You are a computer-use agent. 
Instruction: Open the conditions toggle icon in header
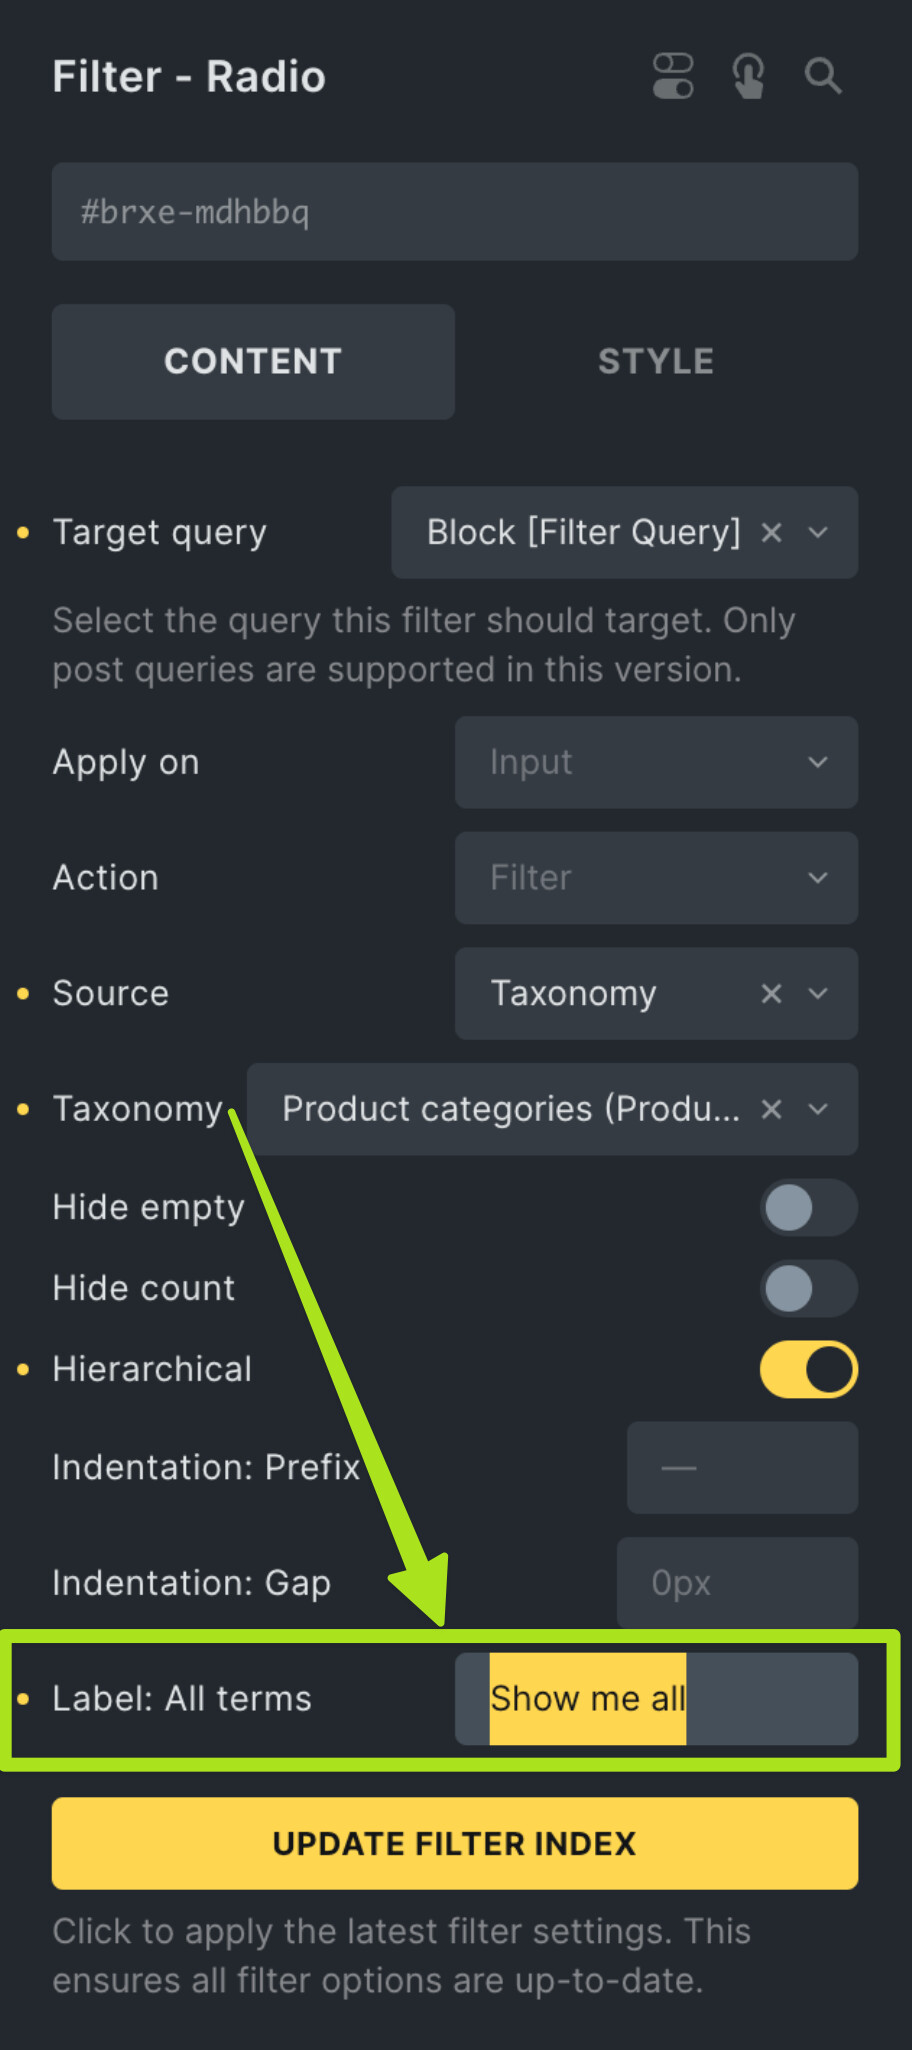click(673, 76)
